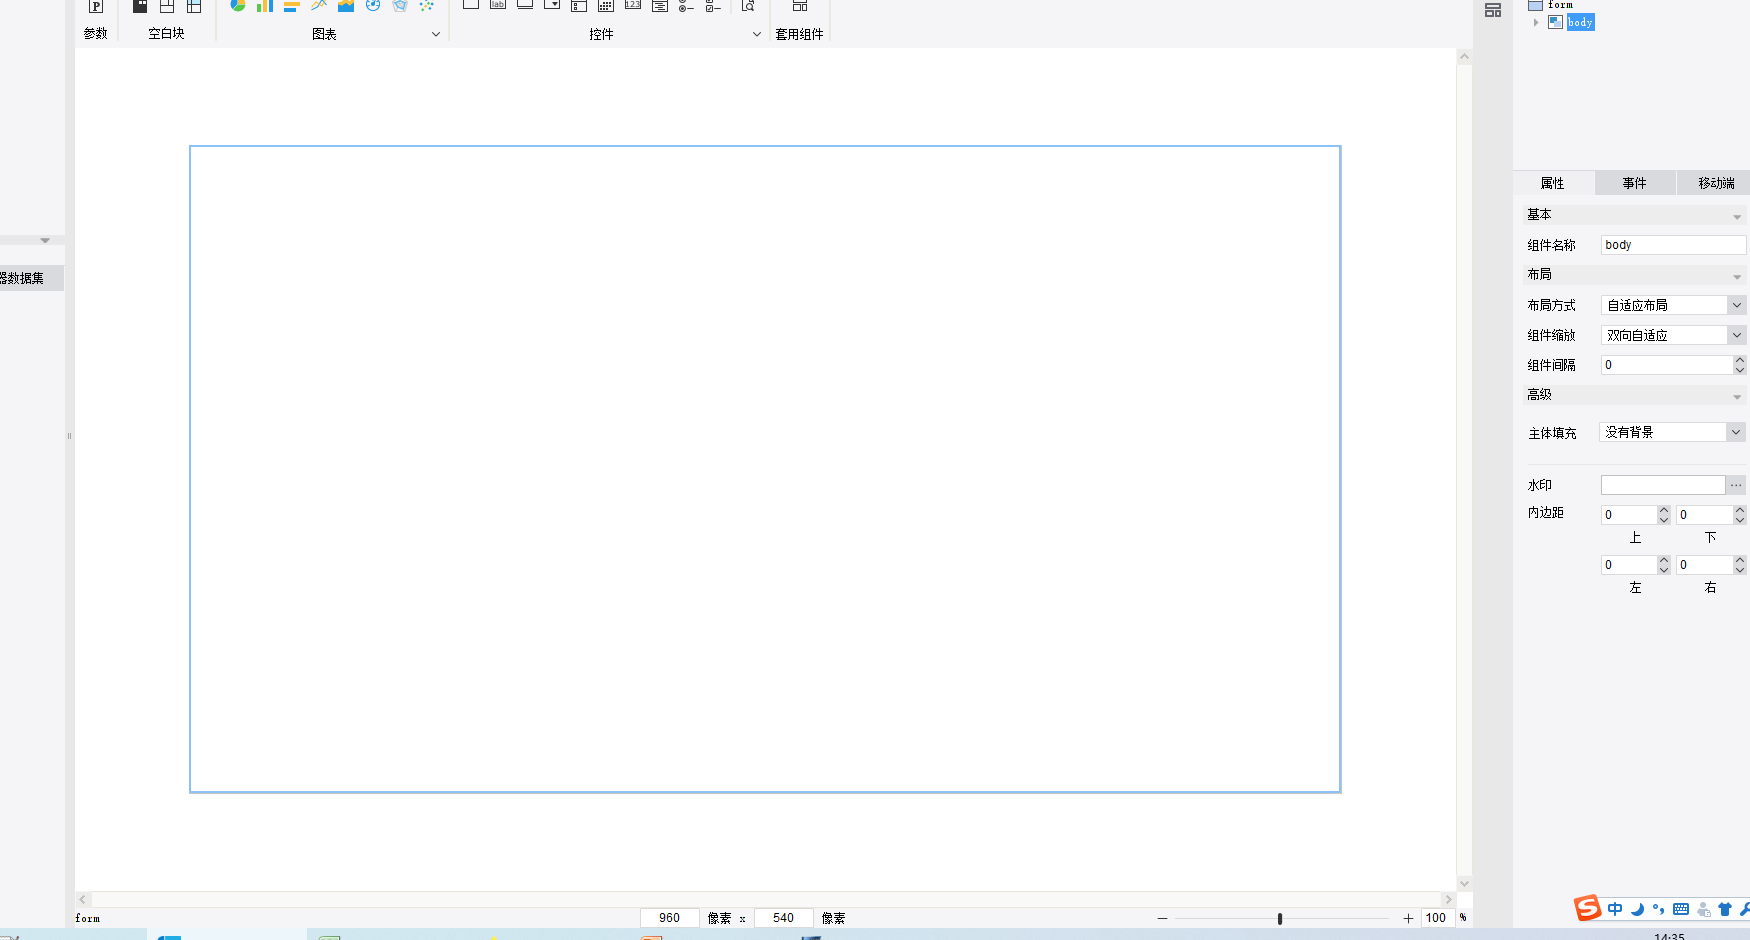This screenshot has height=940, width=1750.
Task: Switch to the 事件 events tab
Action: [x=1634, y=183]
